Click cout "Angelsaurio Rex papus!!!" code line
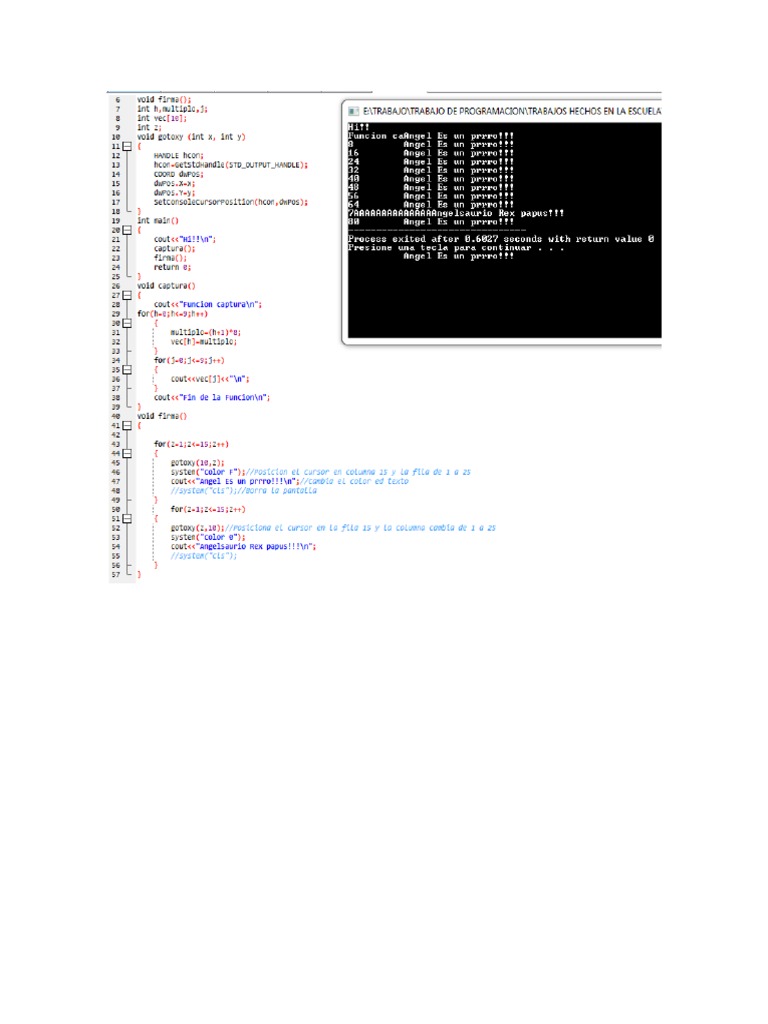 click(x=243, y=547)
